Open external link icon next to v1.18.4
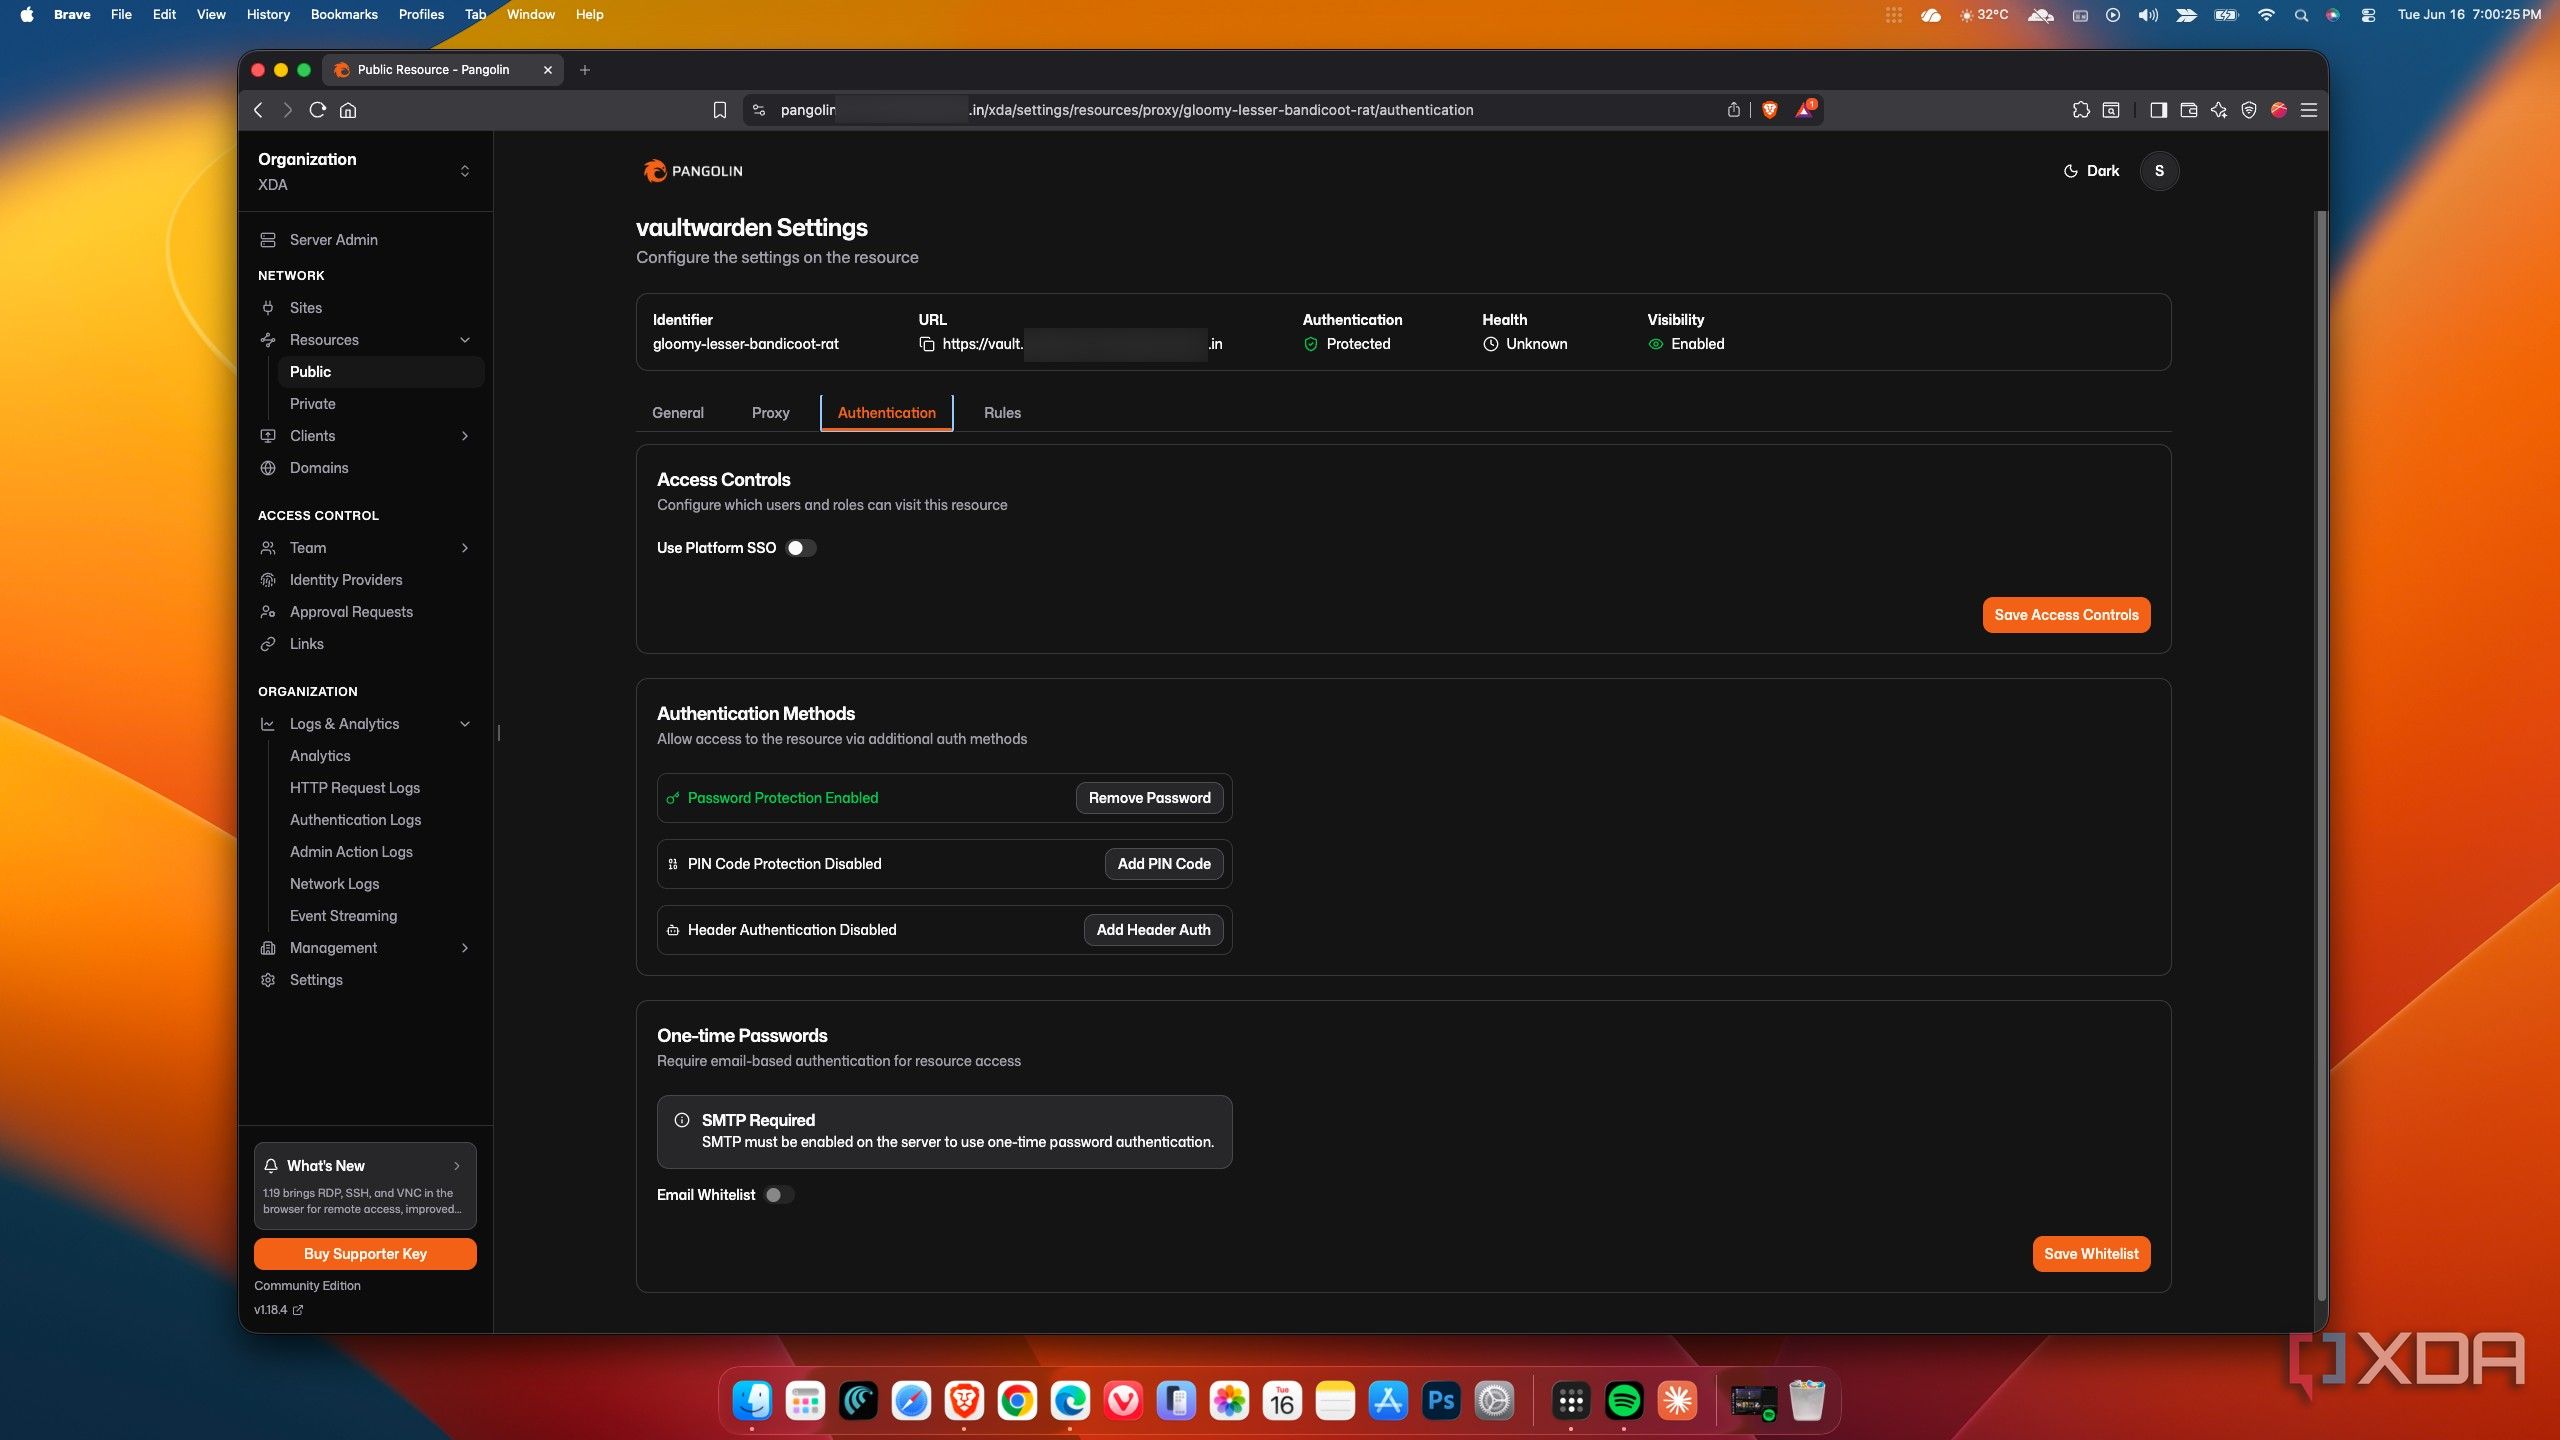 (x=298, y=1310)
